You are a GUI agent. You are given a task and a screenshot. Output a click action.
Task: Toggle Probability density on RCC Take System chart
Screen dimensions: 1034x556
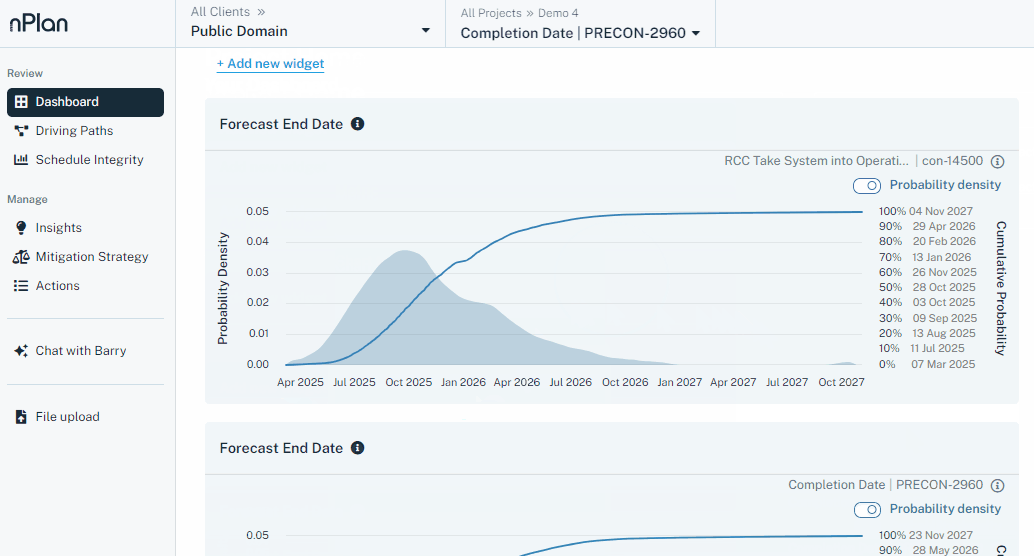click(867, 186)
